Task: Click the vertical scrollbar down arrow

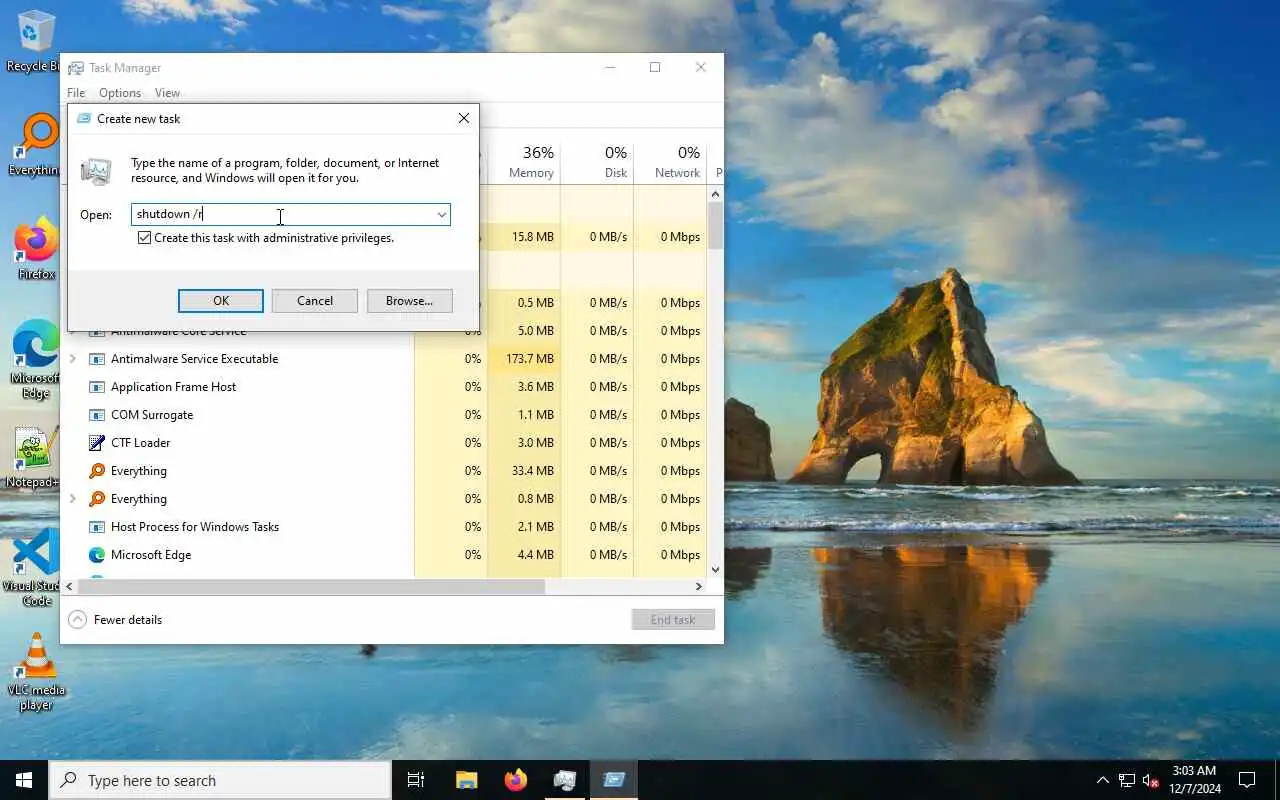Action: tap(715, 570)
